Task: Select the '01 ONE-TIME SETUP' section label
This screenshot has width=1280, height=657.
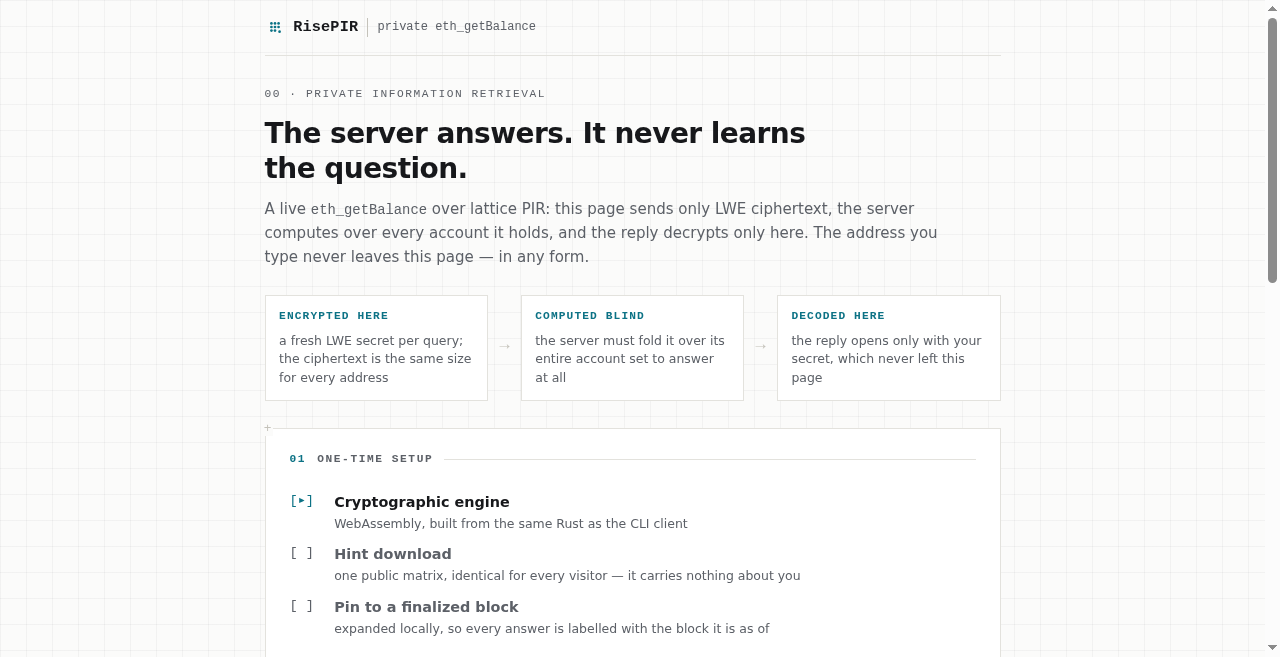Action: (x=361, y=459)
